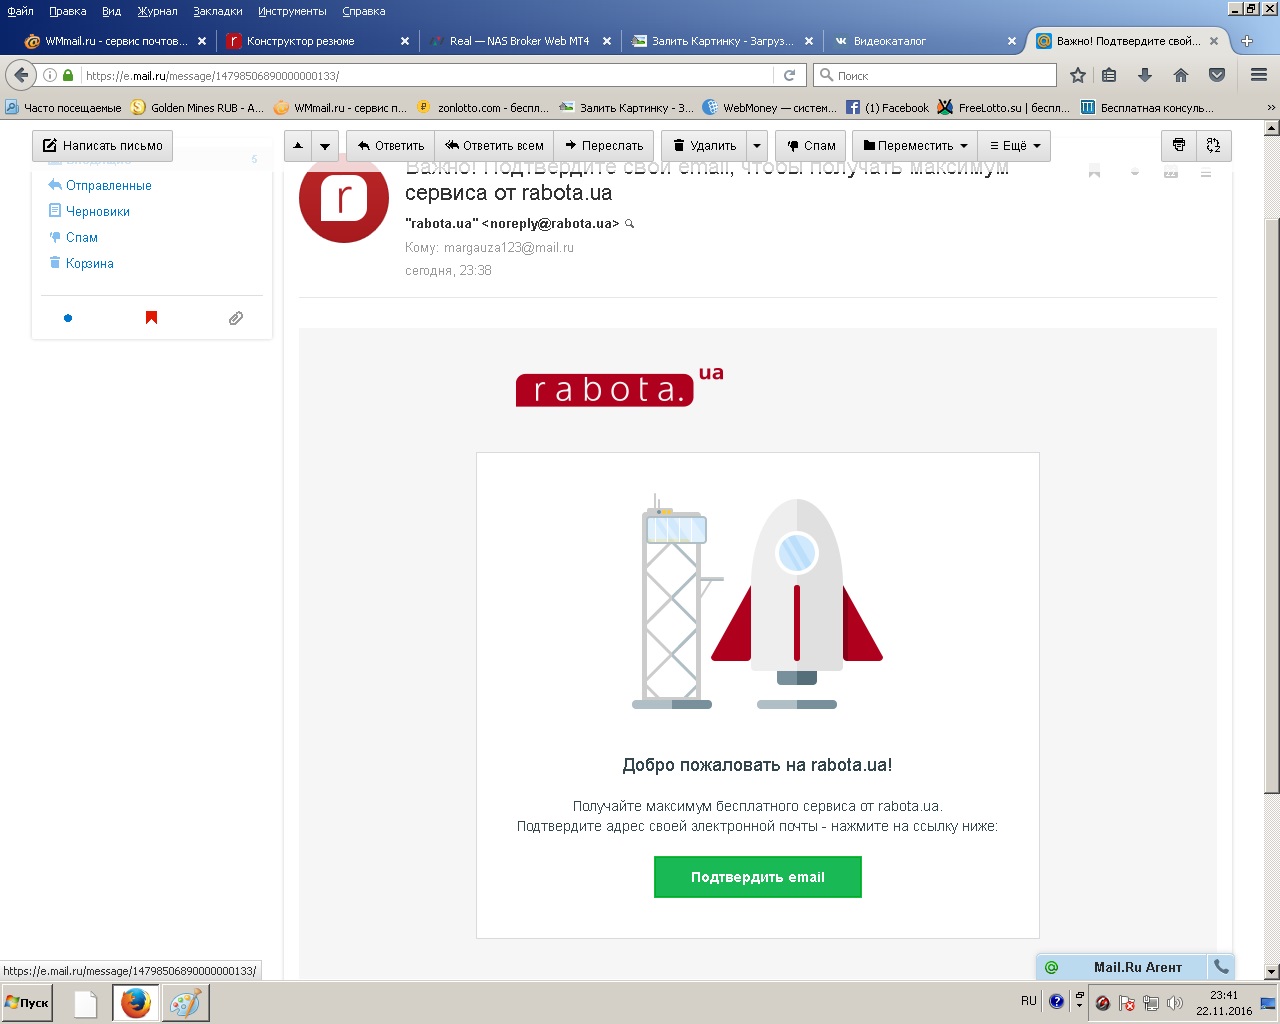Show more bookmarks with the chevron
The width and height of the screenshot is (1280, 1024).
click(1271, 108)
